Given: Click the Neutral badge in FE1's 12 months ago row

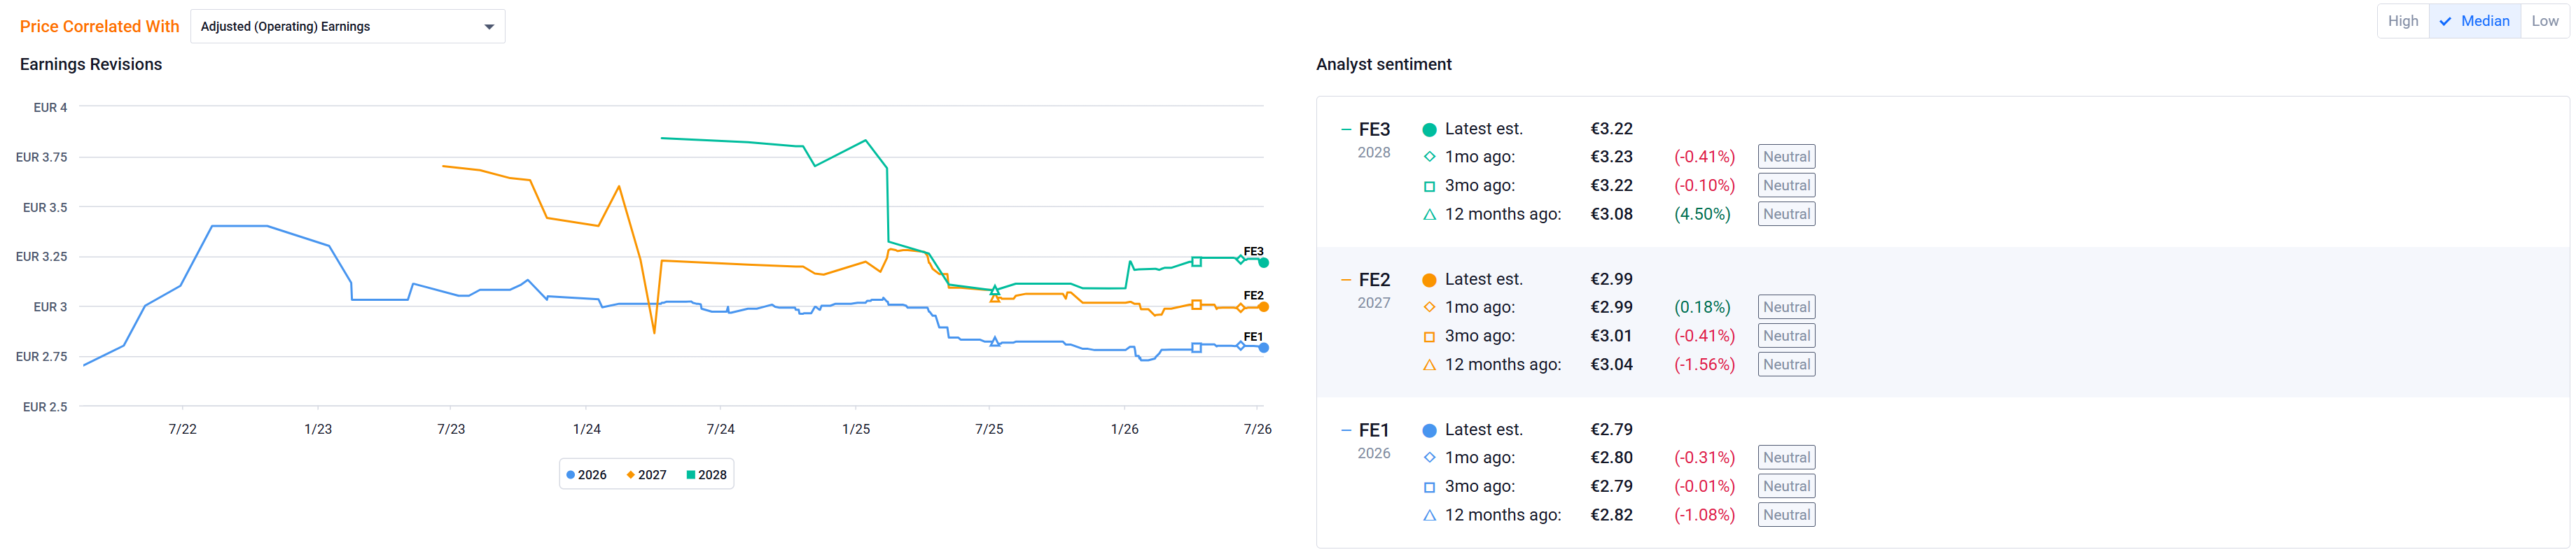Looking at the screenshot, I should pyautogui.click(x=1786, y=515).
